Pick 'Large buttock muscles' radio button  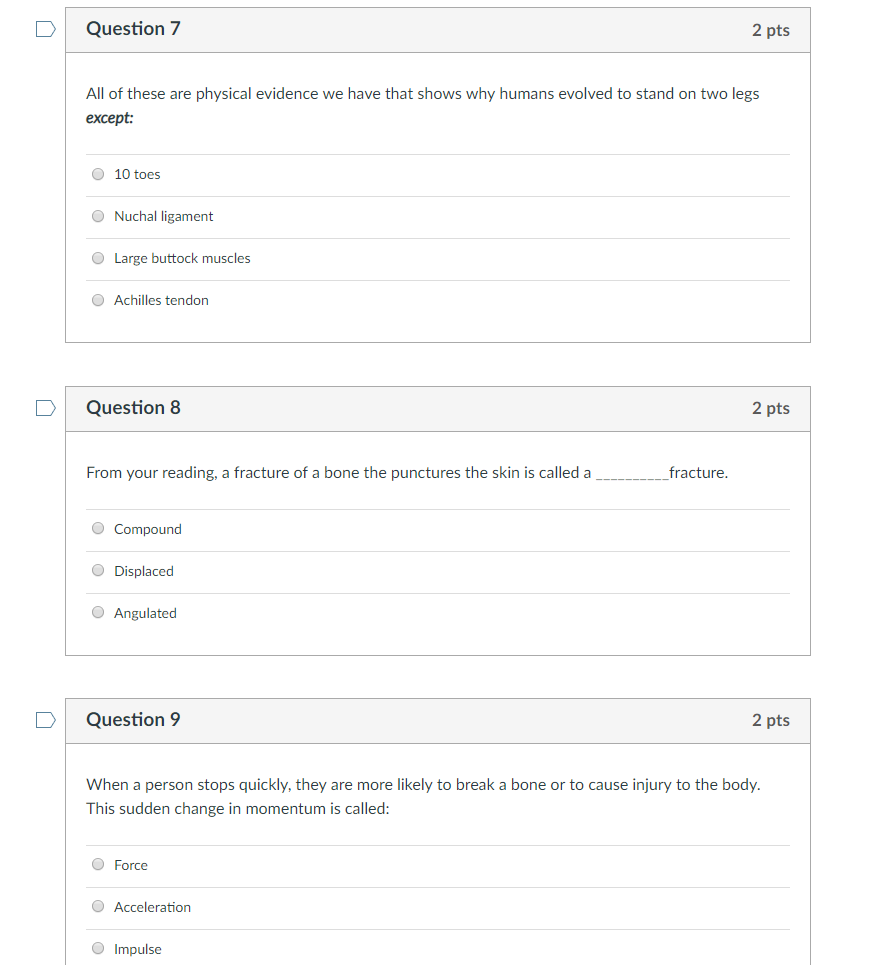98,258
